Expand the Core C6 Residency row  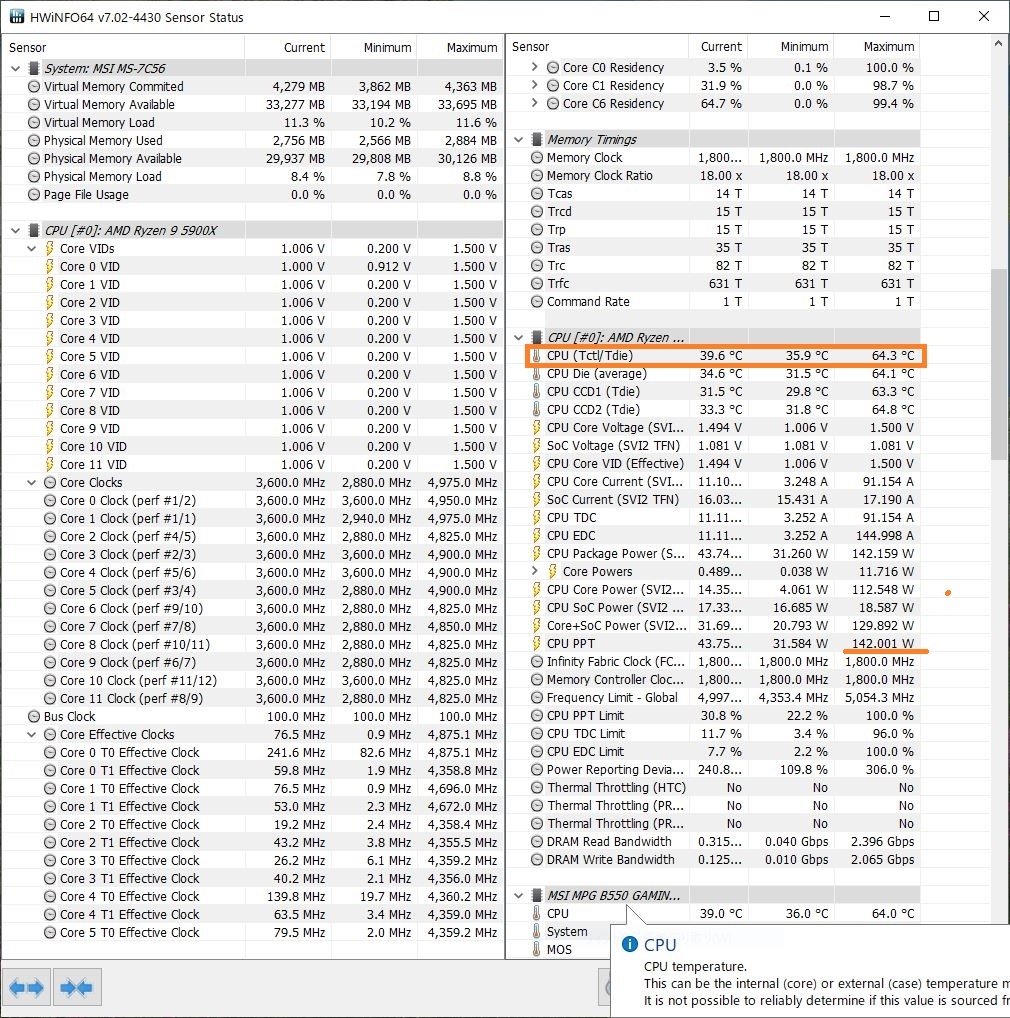[534, 103]
